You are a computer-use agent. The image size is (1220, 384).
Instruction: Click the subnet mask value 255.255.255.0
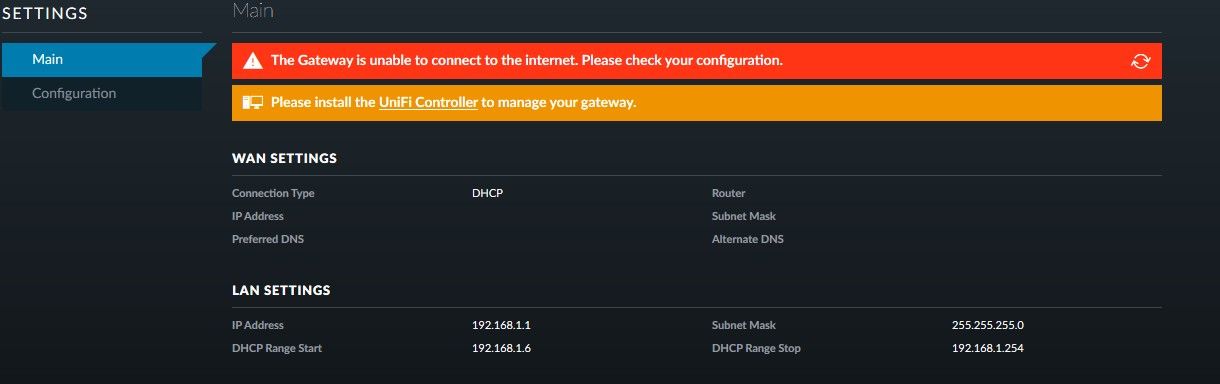(x=988, y=325)
